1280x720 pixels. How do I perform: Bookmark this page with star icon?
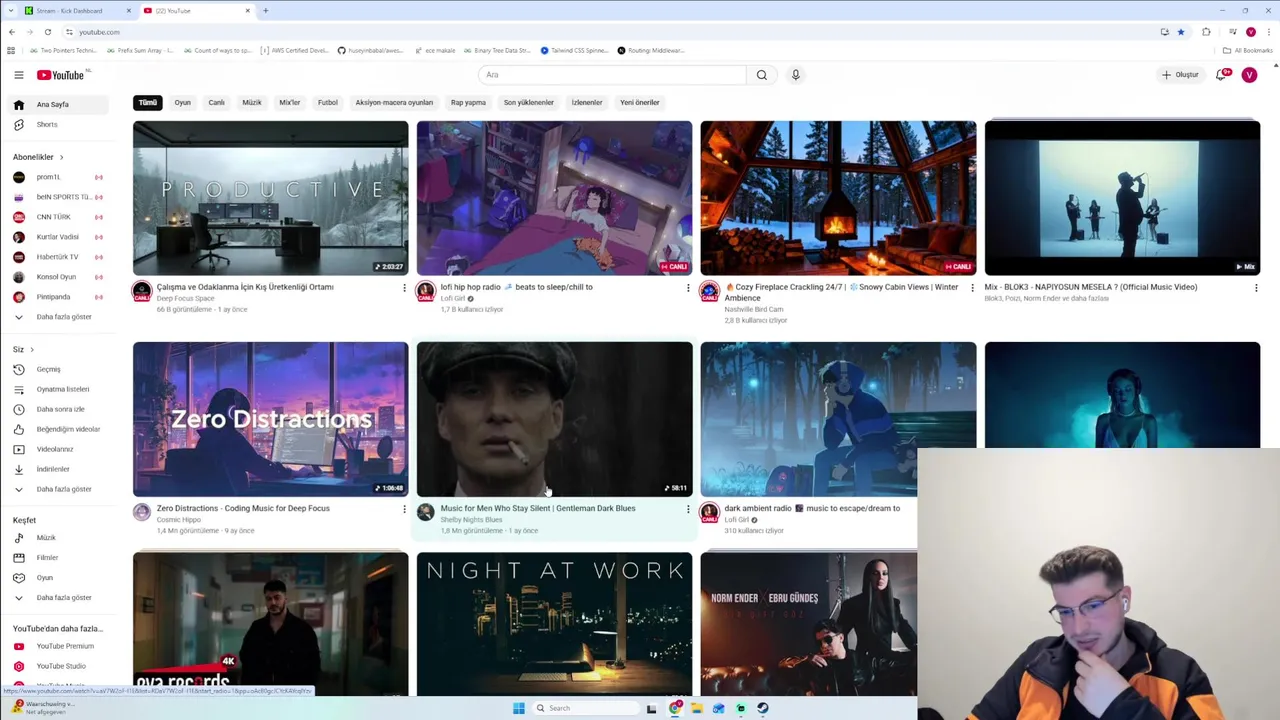[x=1180, y=32]
